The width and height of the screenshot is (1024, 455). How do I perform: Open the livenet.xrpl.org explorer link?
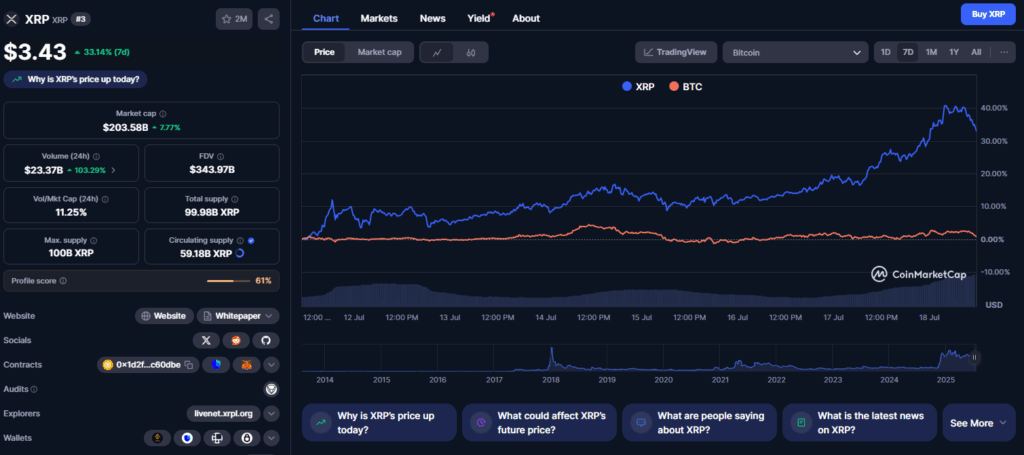click(x=223, y=414)
